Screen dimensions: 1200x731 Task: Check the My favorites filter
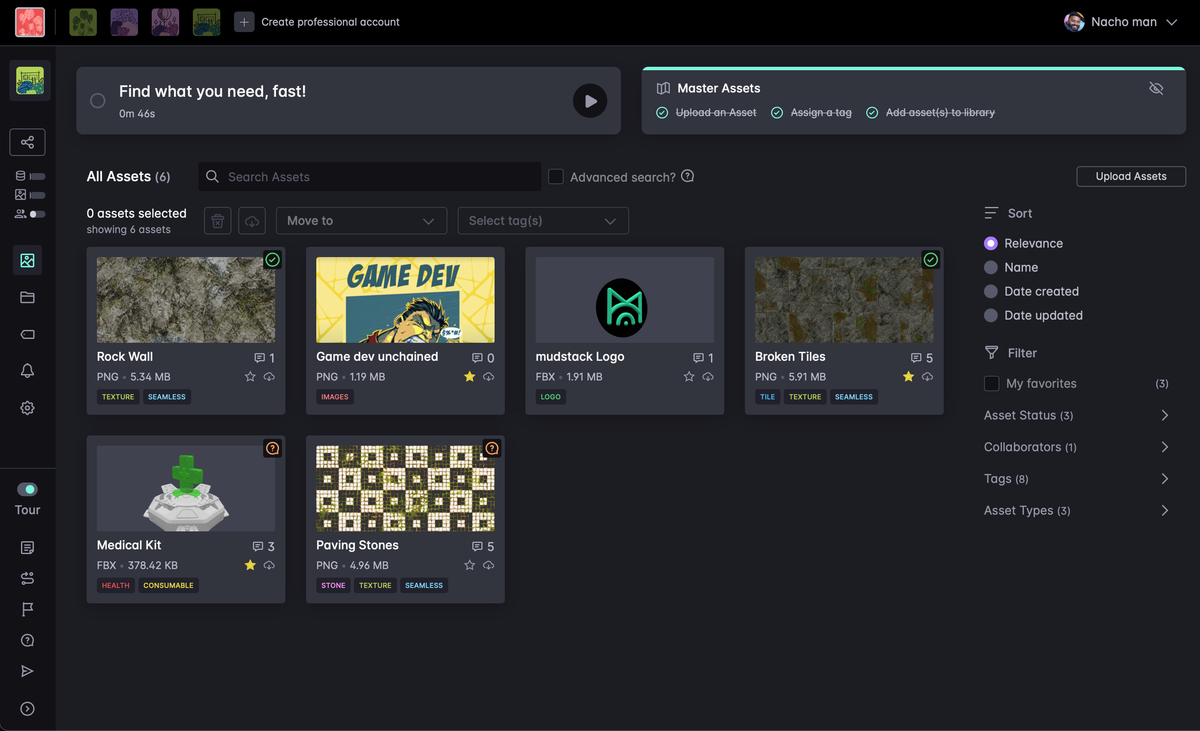992,384
